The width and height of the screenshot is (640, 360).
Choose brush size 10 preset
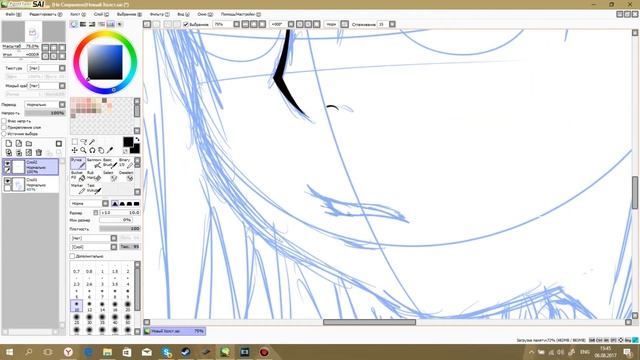(x=76, y=306)
